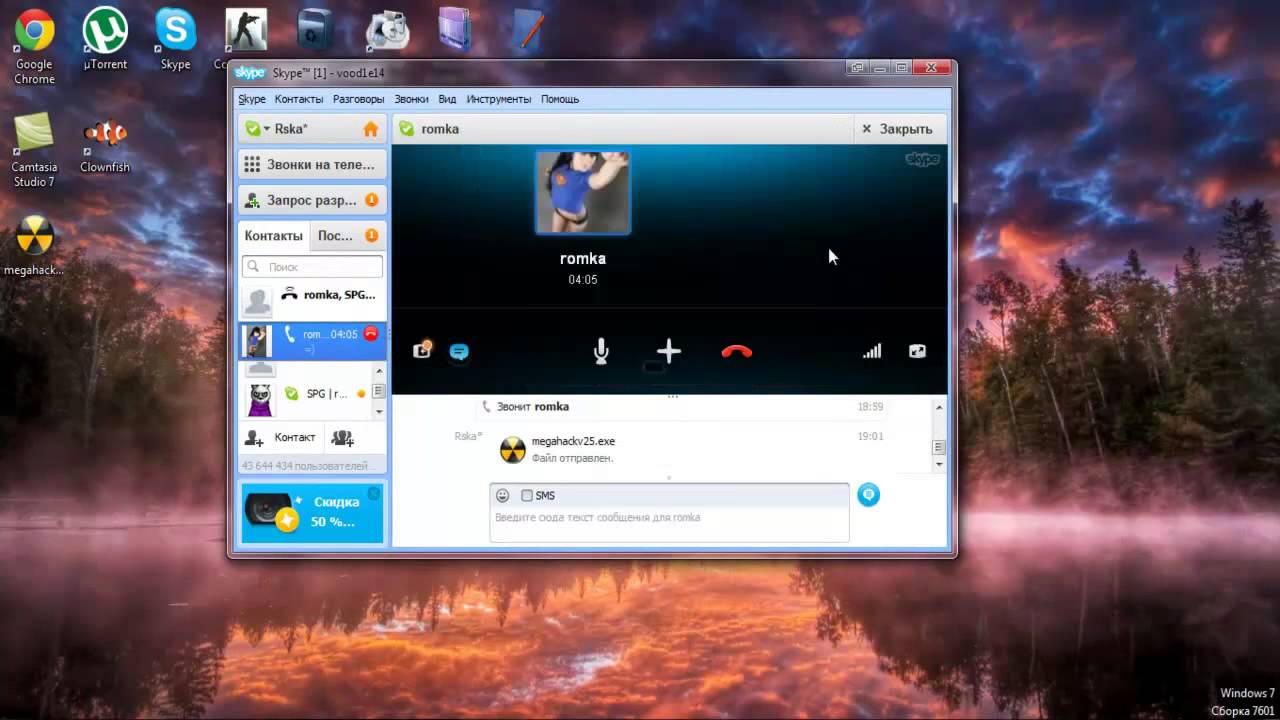
Task: Click the plus add-participants call icon
Action: tap(669, 351)
